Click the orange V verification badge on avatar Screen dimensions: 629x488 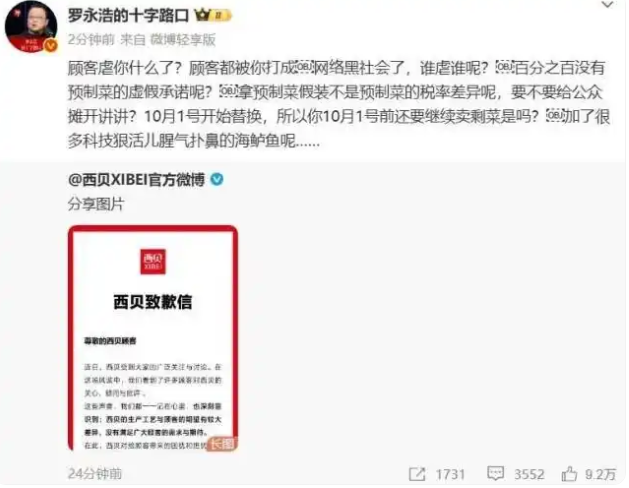pos(51,45)
